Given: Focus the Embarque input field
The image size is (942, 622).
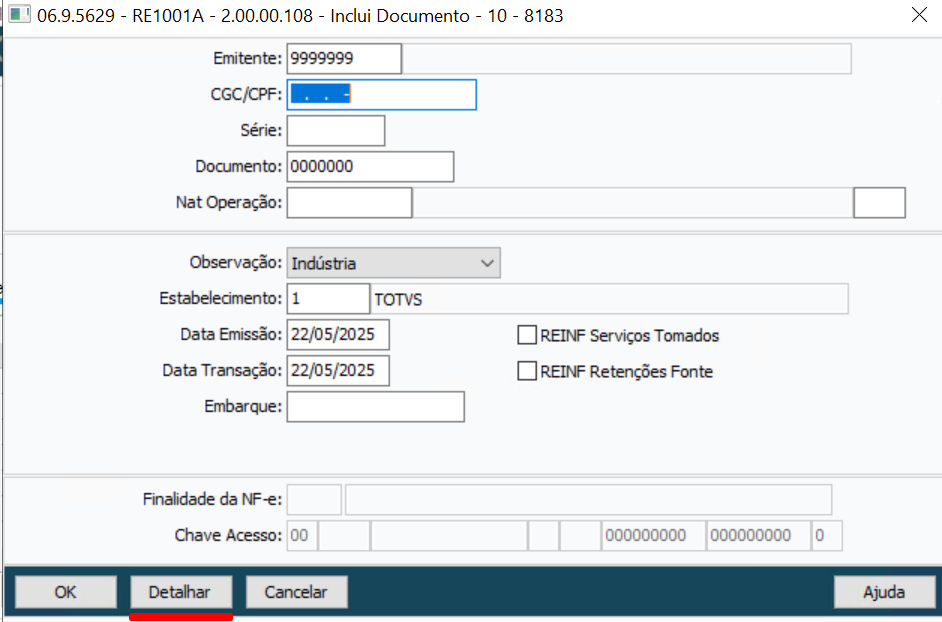Looking at the screenshot, I should (x=375, y=407).
